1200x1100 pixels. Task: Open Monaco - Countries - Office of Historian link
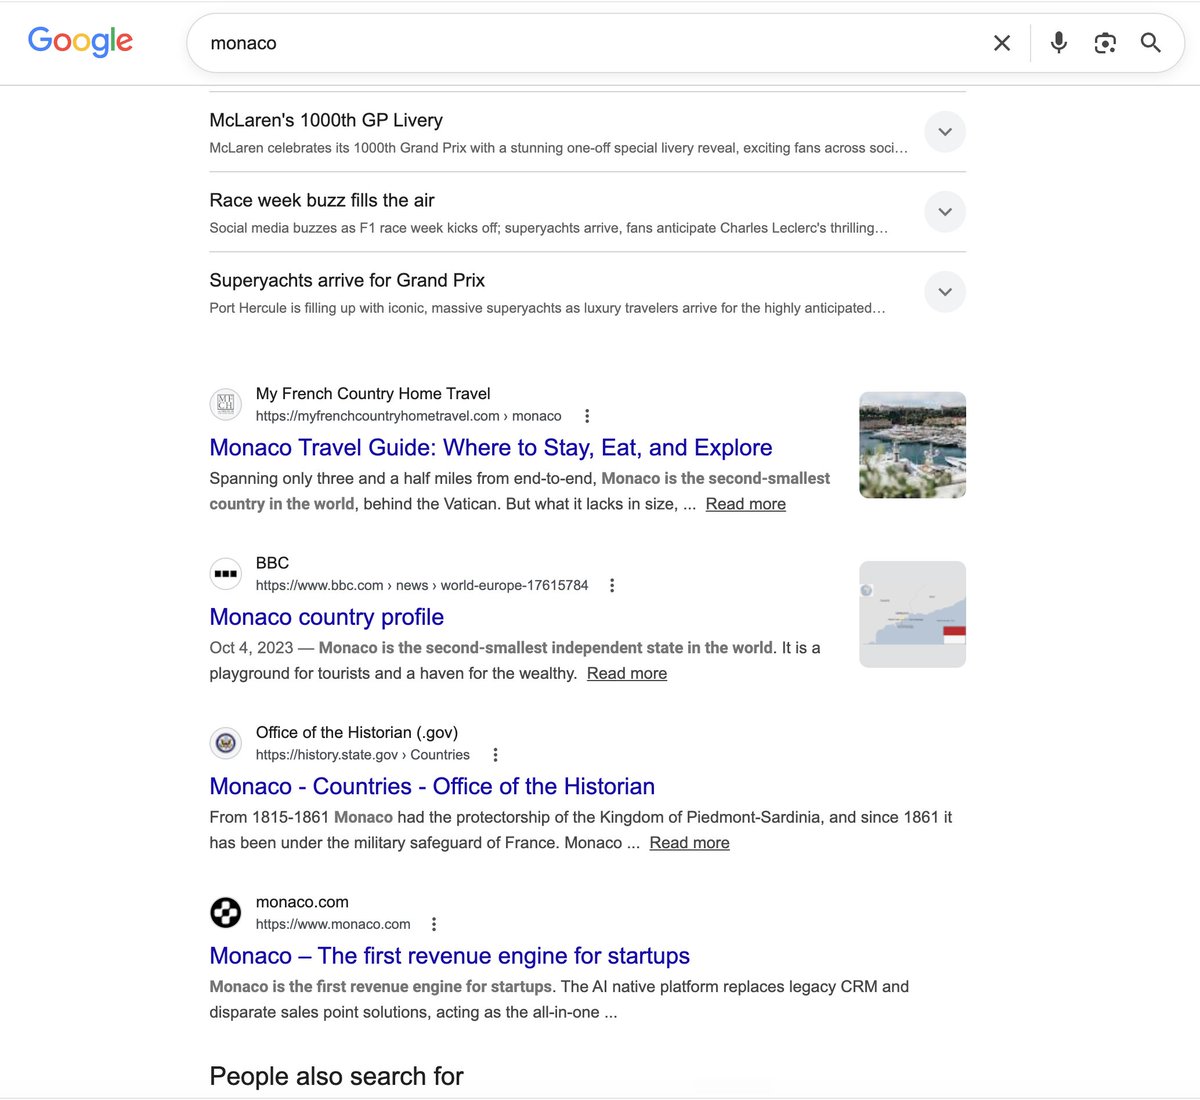[x=432, y=786]
